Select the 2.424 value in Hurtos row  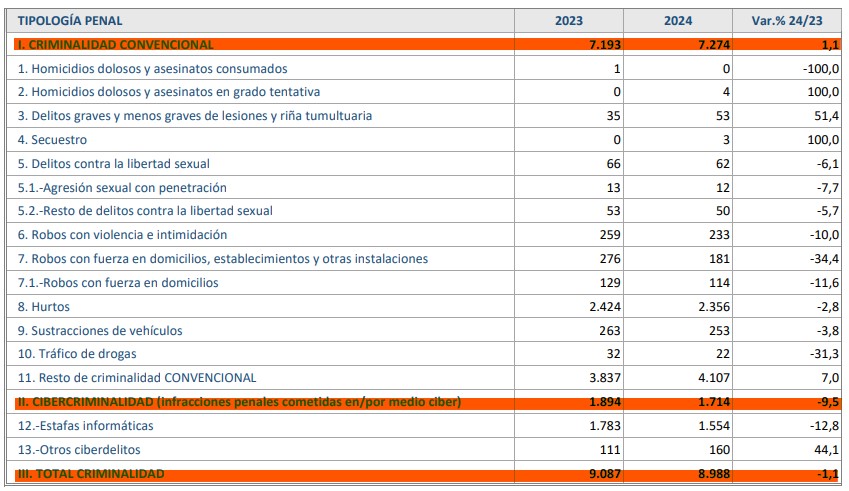click(x=601, y=307)
